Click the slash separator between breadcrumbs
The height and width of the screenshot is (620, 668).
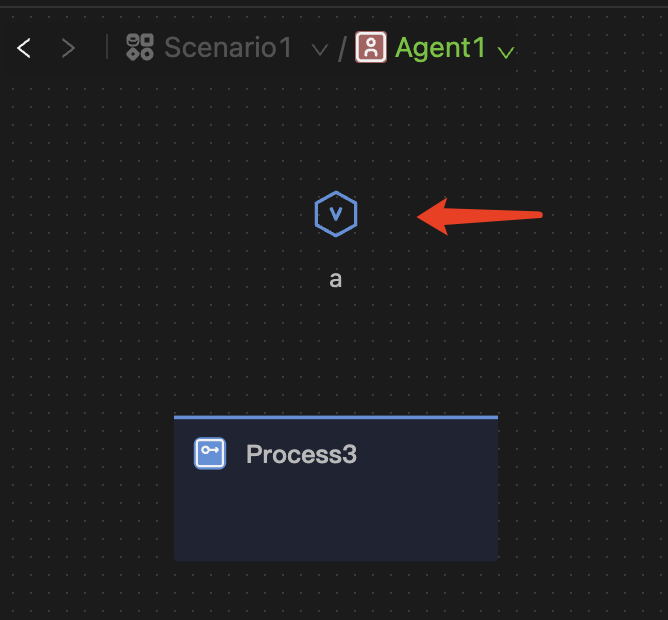tap(342, 48)
